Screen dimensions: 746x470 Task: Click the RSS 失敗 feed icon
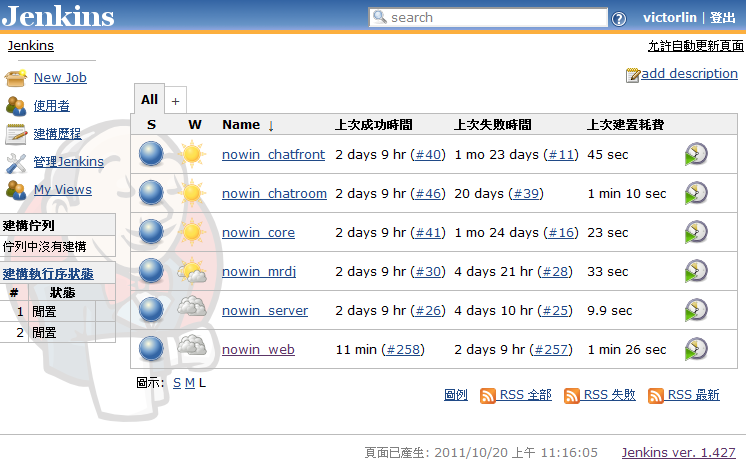(572, 395)
